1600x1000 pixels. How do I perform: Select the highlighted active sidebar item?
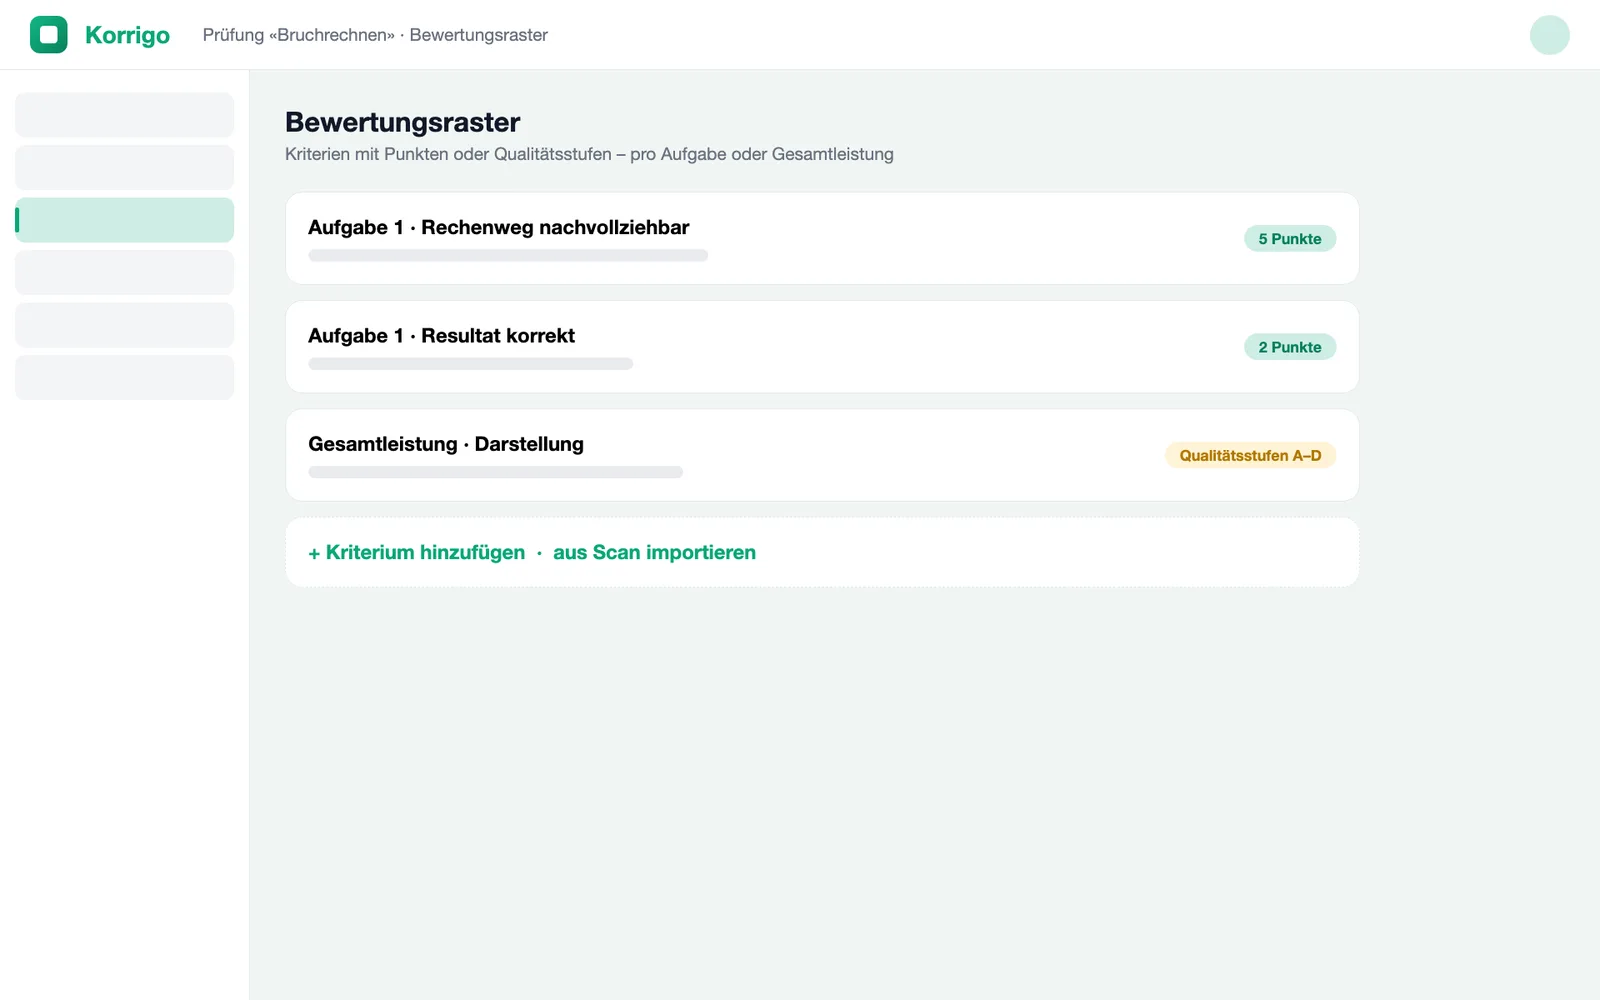click(x=124, y=220)
